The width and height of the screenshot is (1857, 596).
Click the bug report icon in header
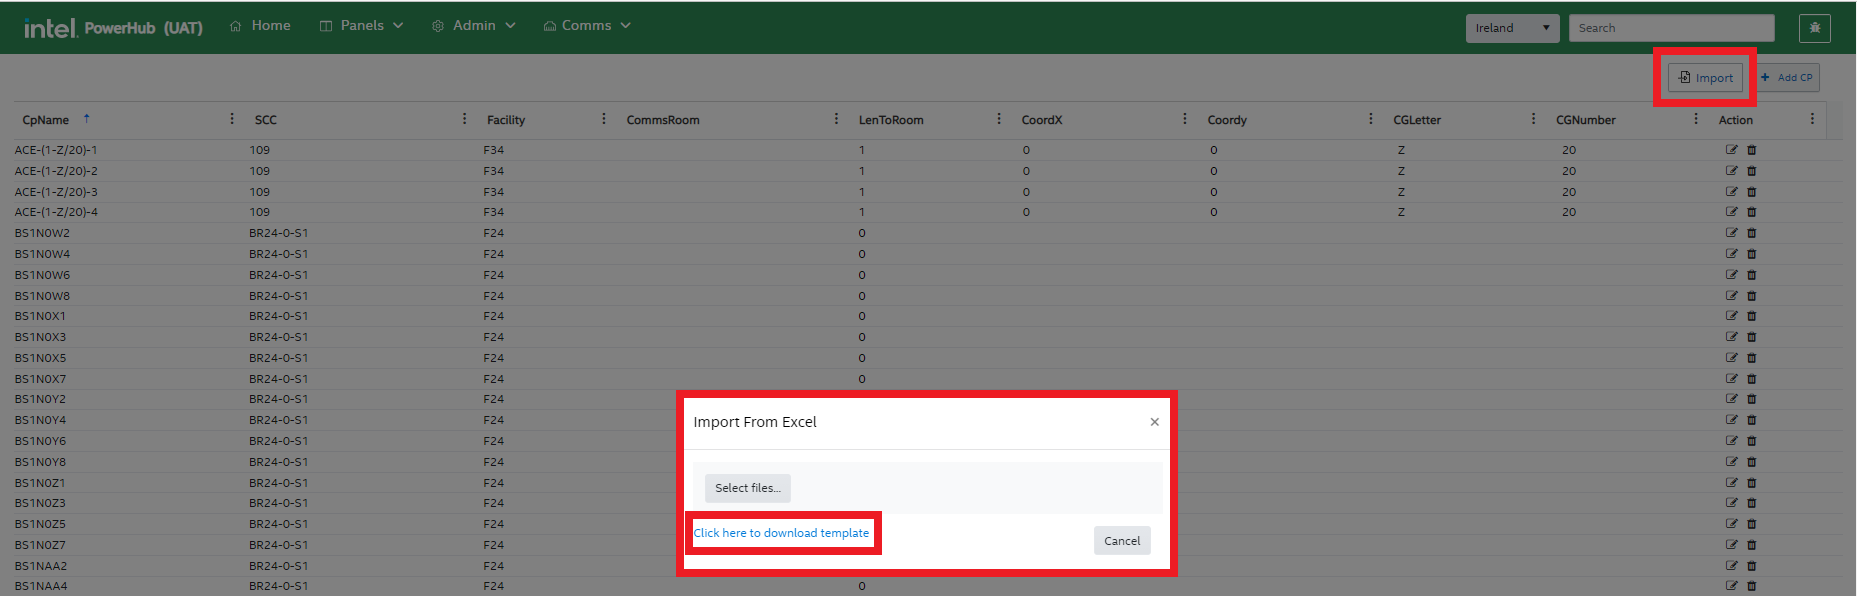click(1814, 28)
